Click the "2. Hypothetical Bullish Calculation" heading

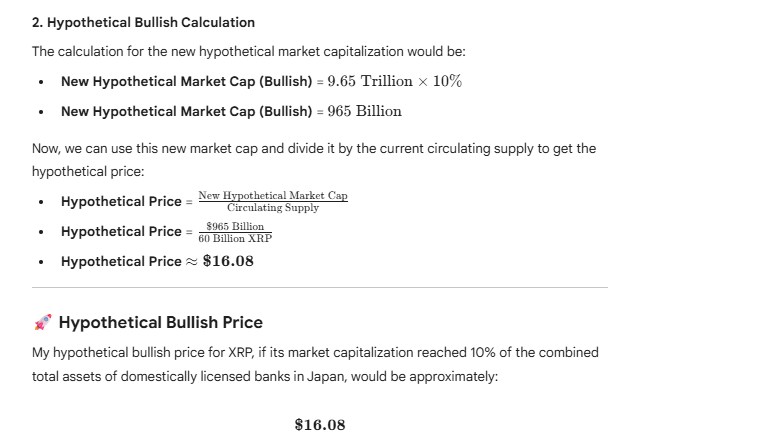tap(143, 22)
